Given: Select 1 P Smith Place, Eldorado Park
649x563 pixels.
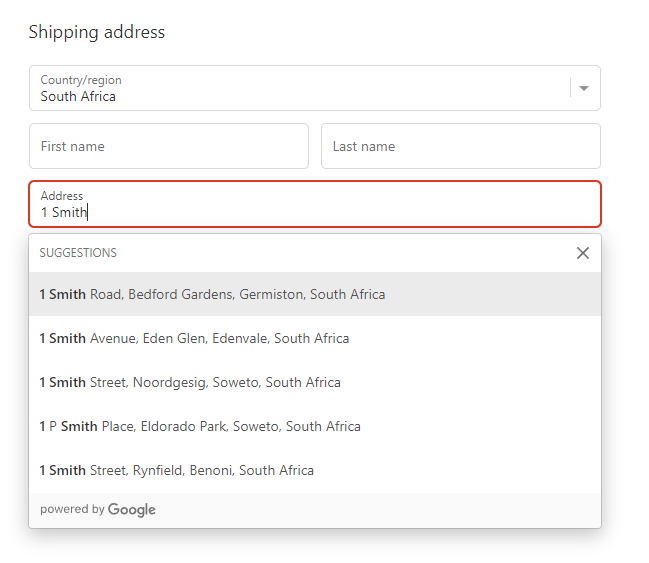Looking at the screenshot, I should click(x=200, y=426).
